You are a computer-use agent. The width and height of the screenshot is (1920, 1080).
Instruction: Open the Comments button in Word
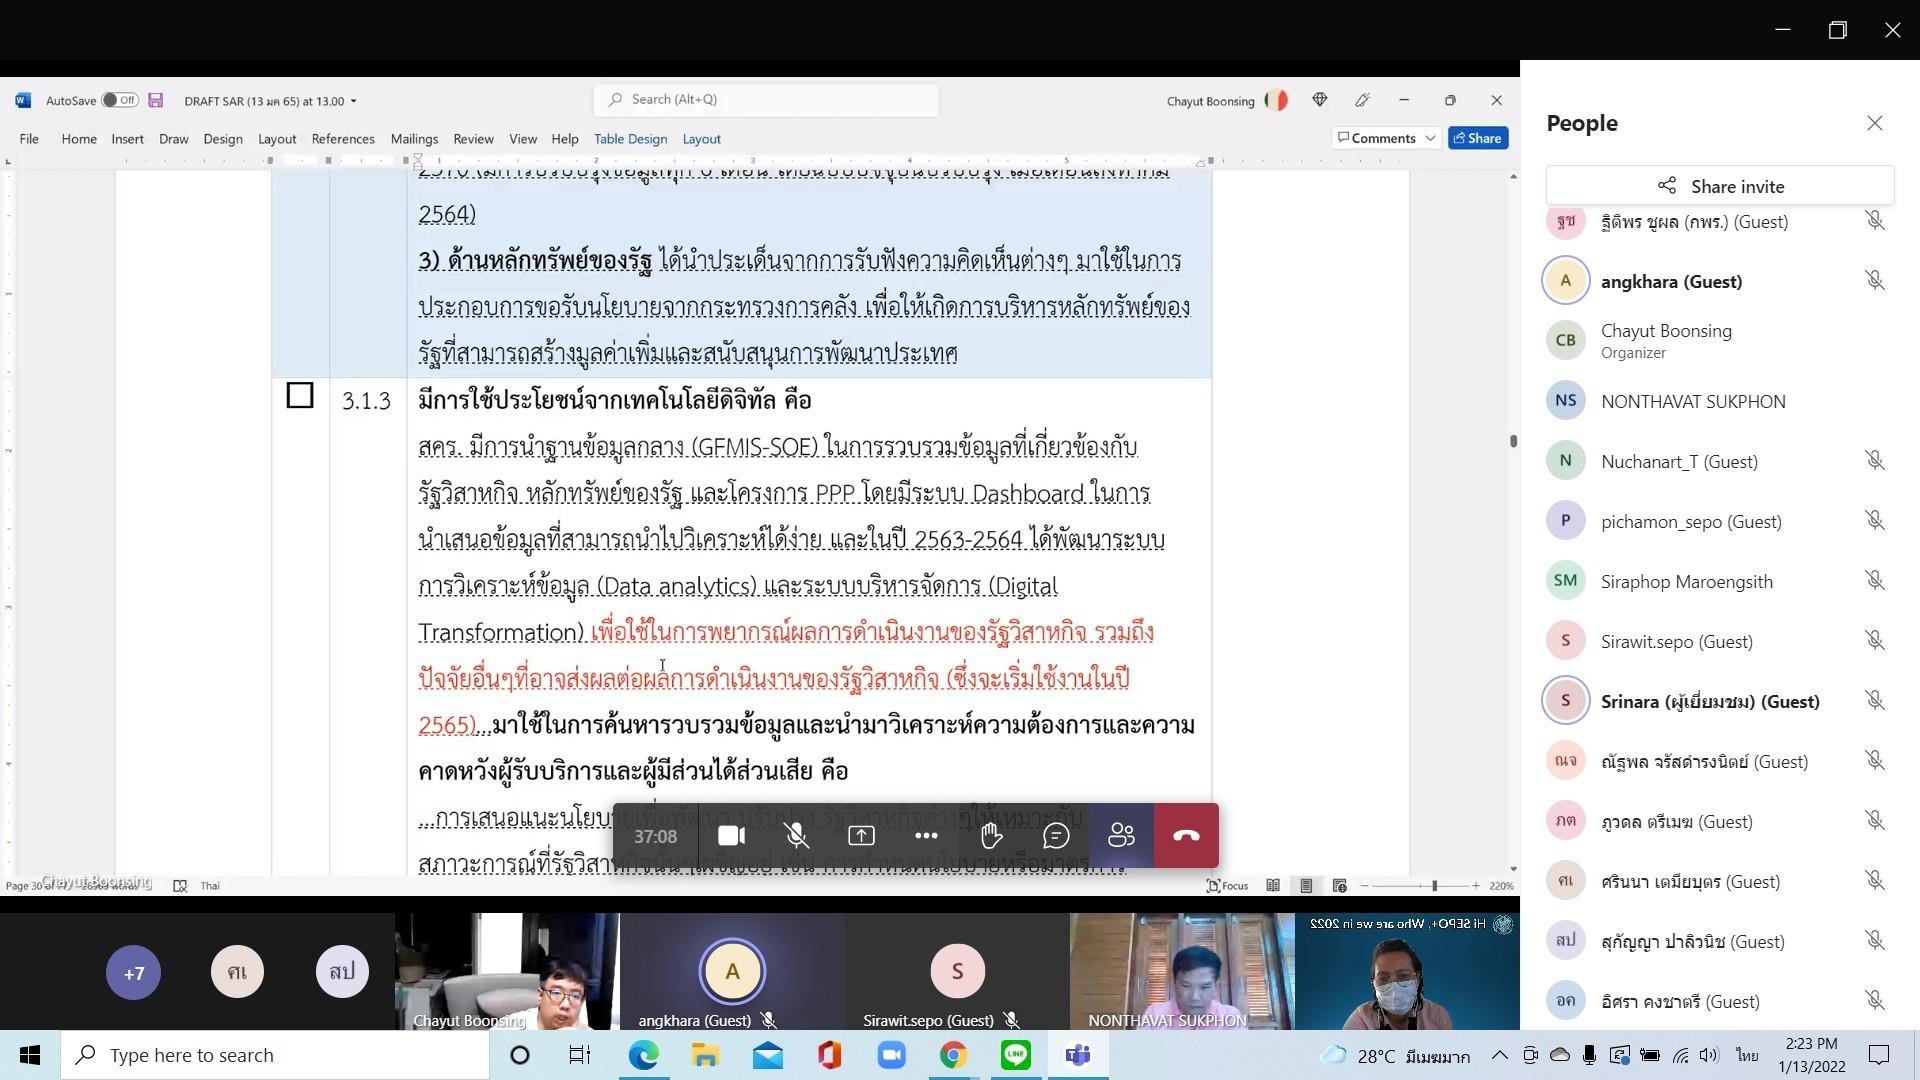coord(1386,138)
